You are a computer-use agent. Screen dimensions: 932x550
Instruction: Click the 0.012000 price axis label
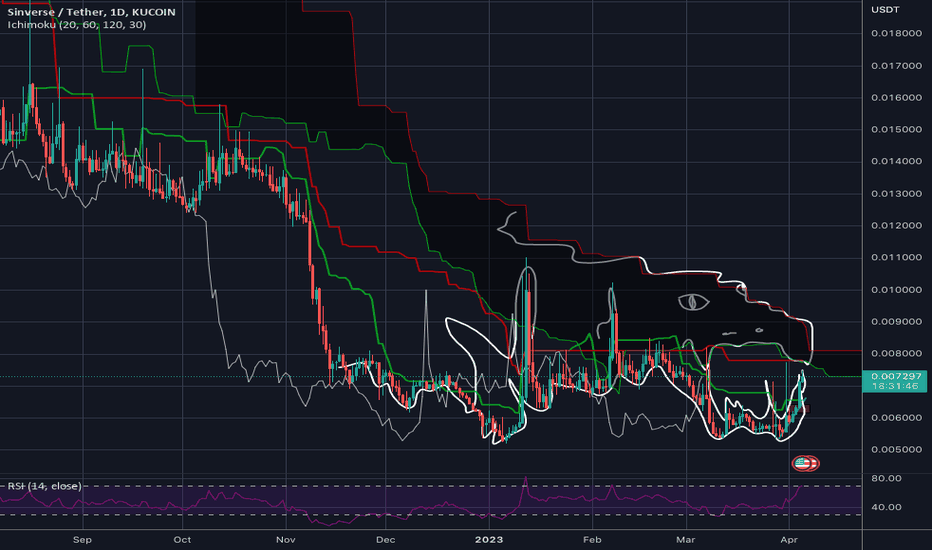click(896, 225)
